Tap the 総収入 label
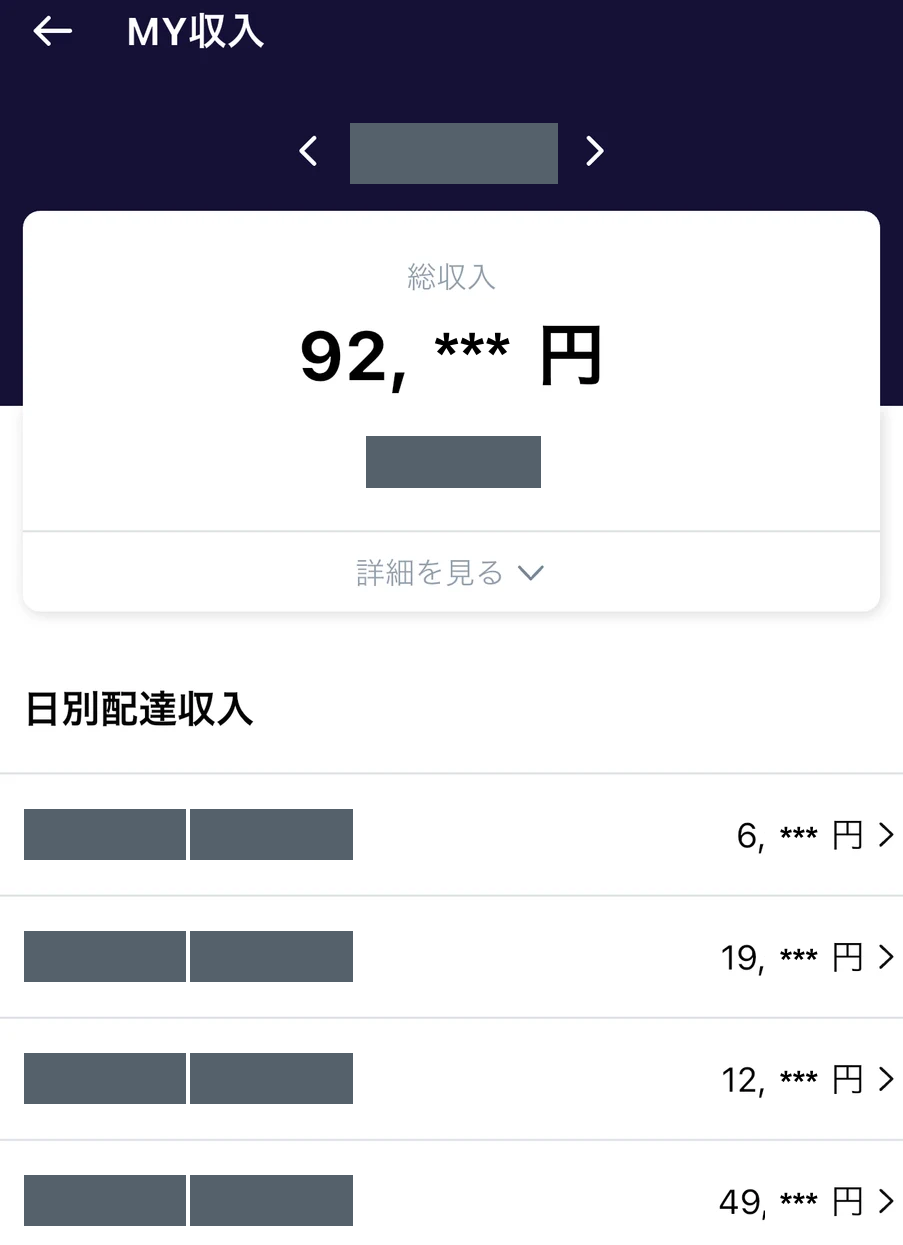The image size is (903, 1245). pyautogui.click(x=452, y=277)
